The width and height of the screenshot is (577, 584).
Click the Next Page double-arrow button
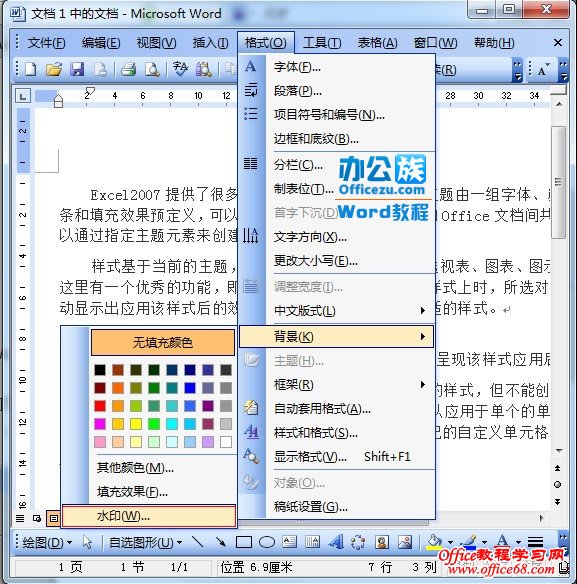pos(558,502)
